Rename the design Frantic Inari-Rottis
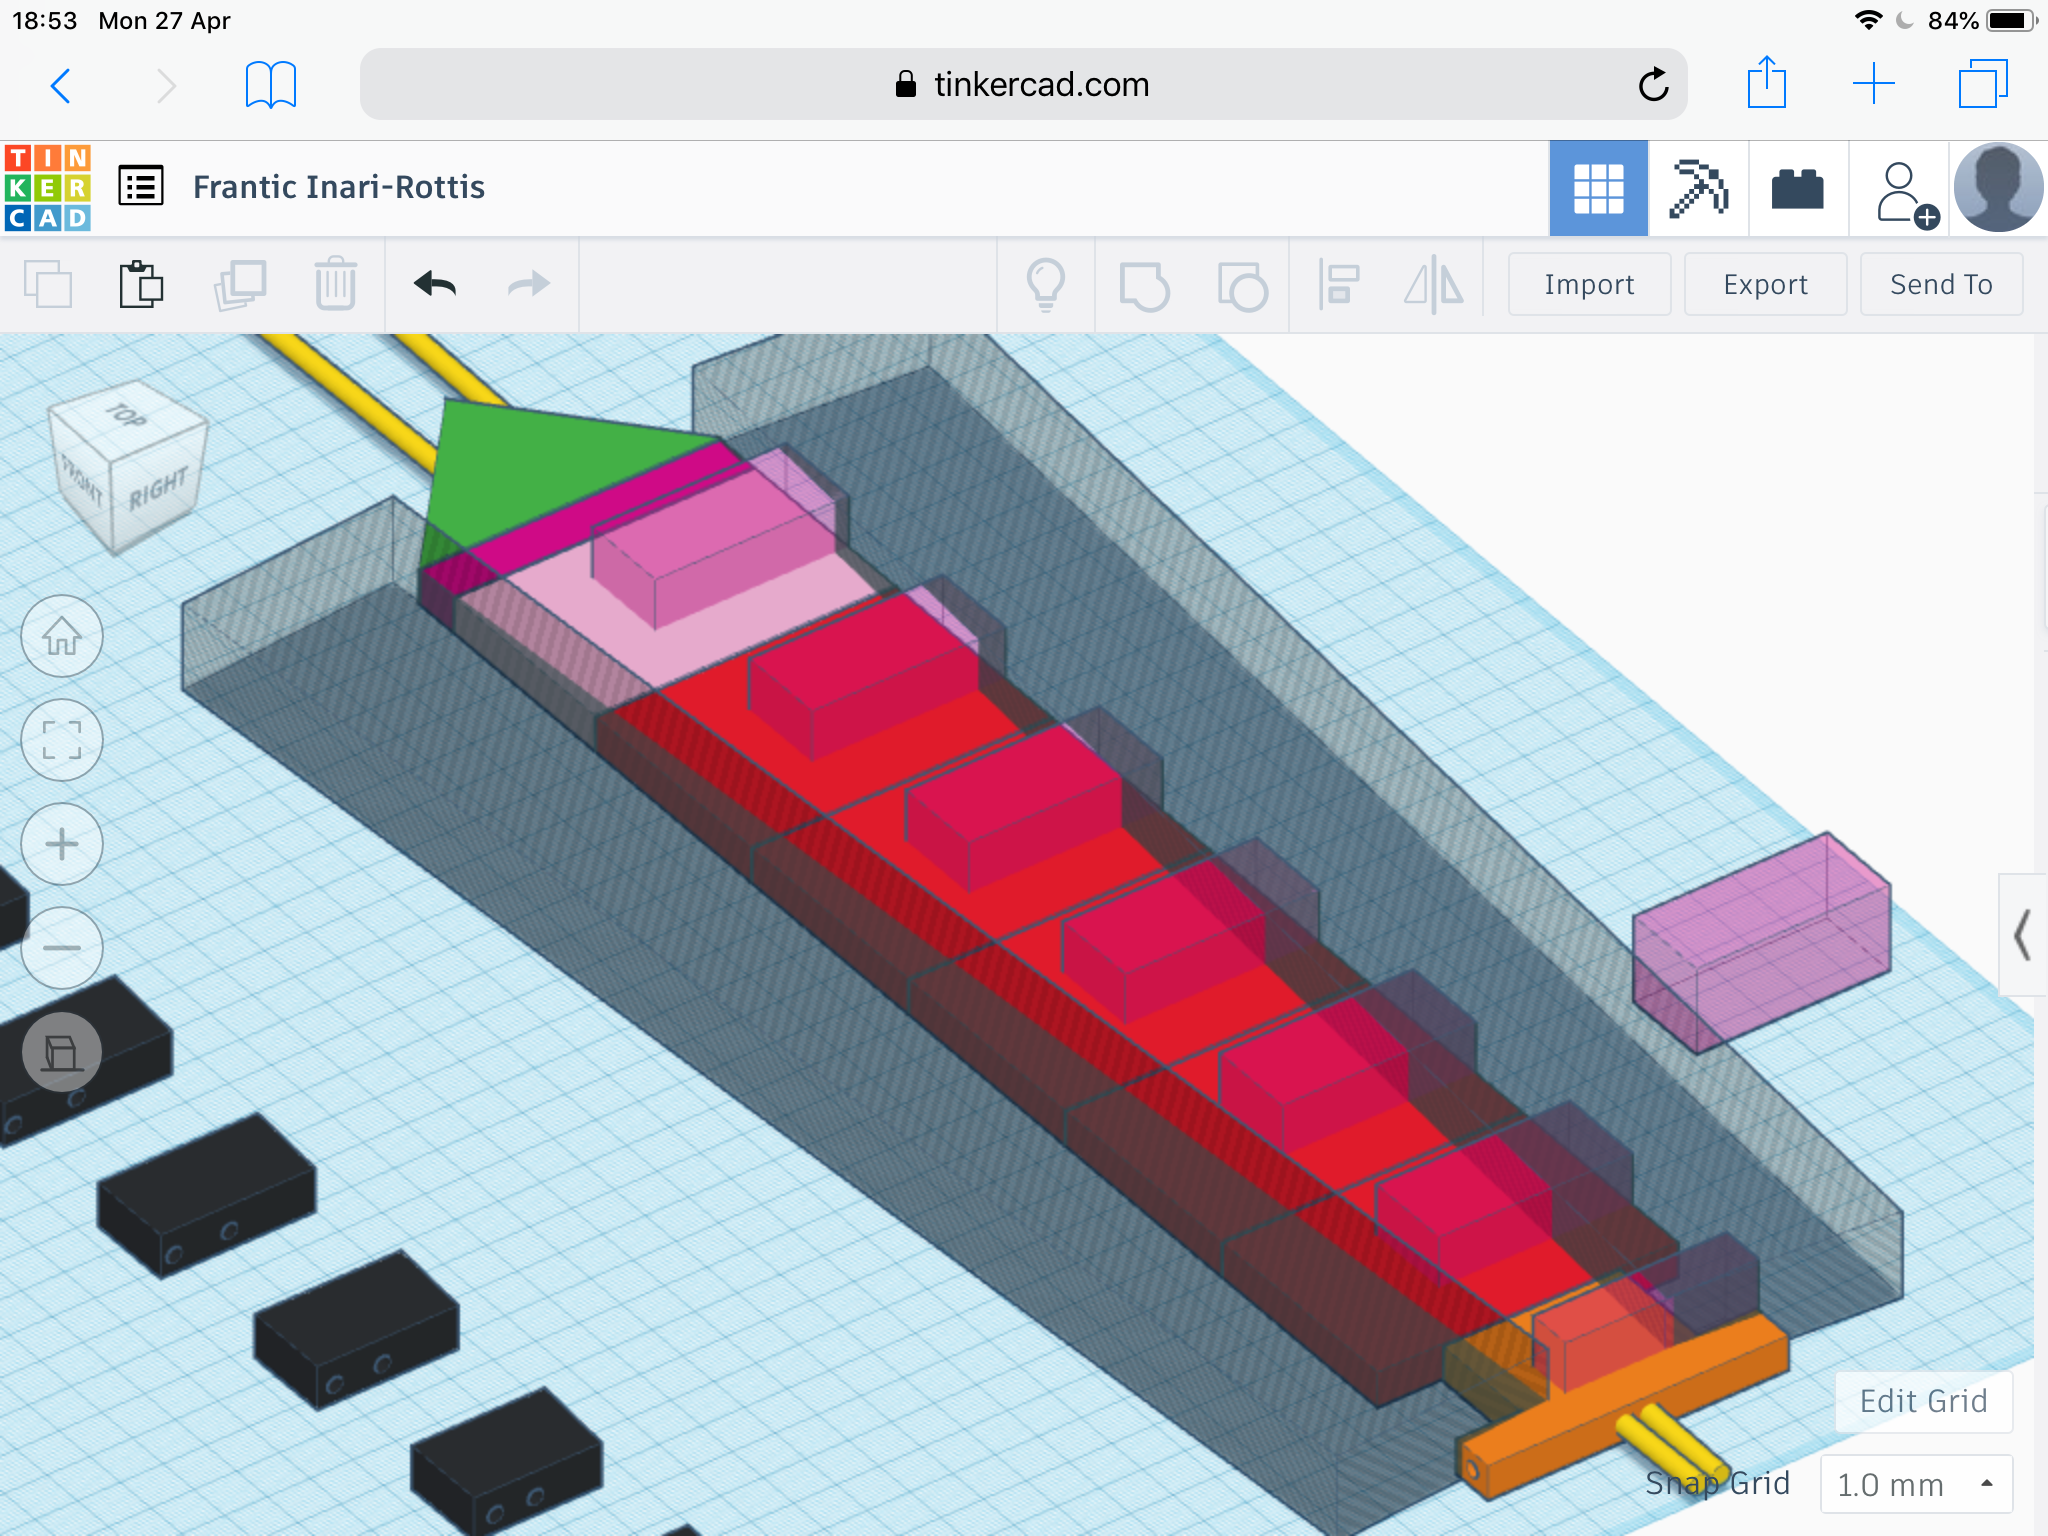 click(x=338, y=187)
